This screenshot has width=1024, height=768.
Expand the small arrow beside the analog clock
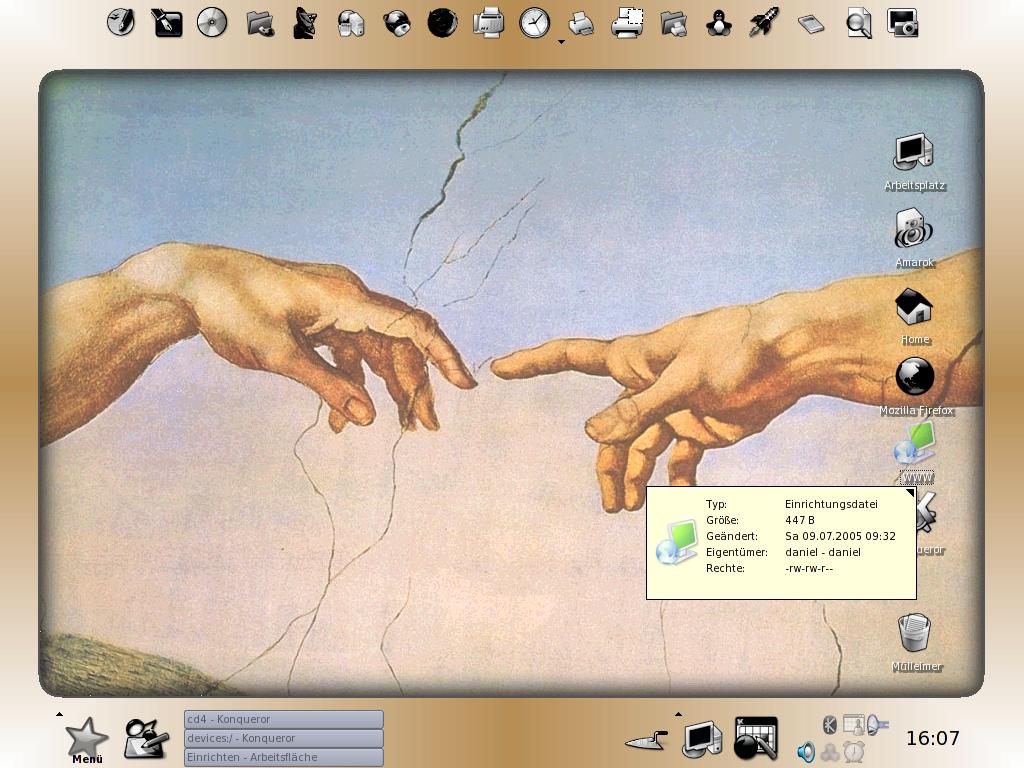pos(561,42)
